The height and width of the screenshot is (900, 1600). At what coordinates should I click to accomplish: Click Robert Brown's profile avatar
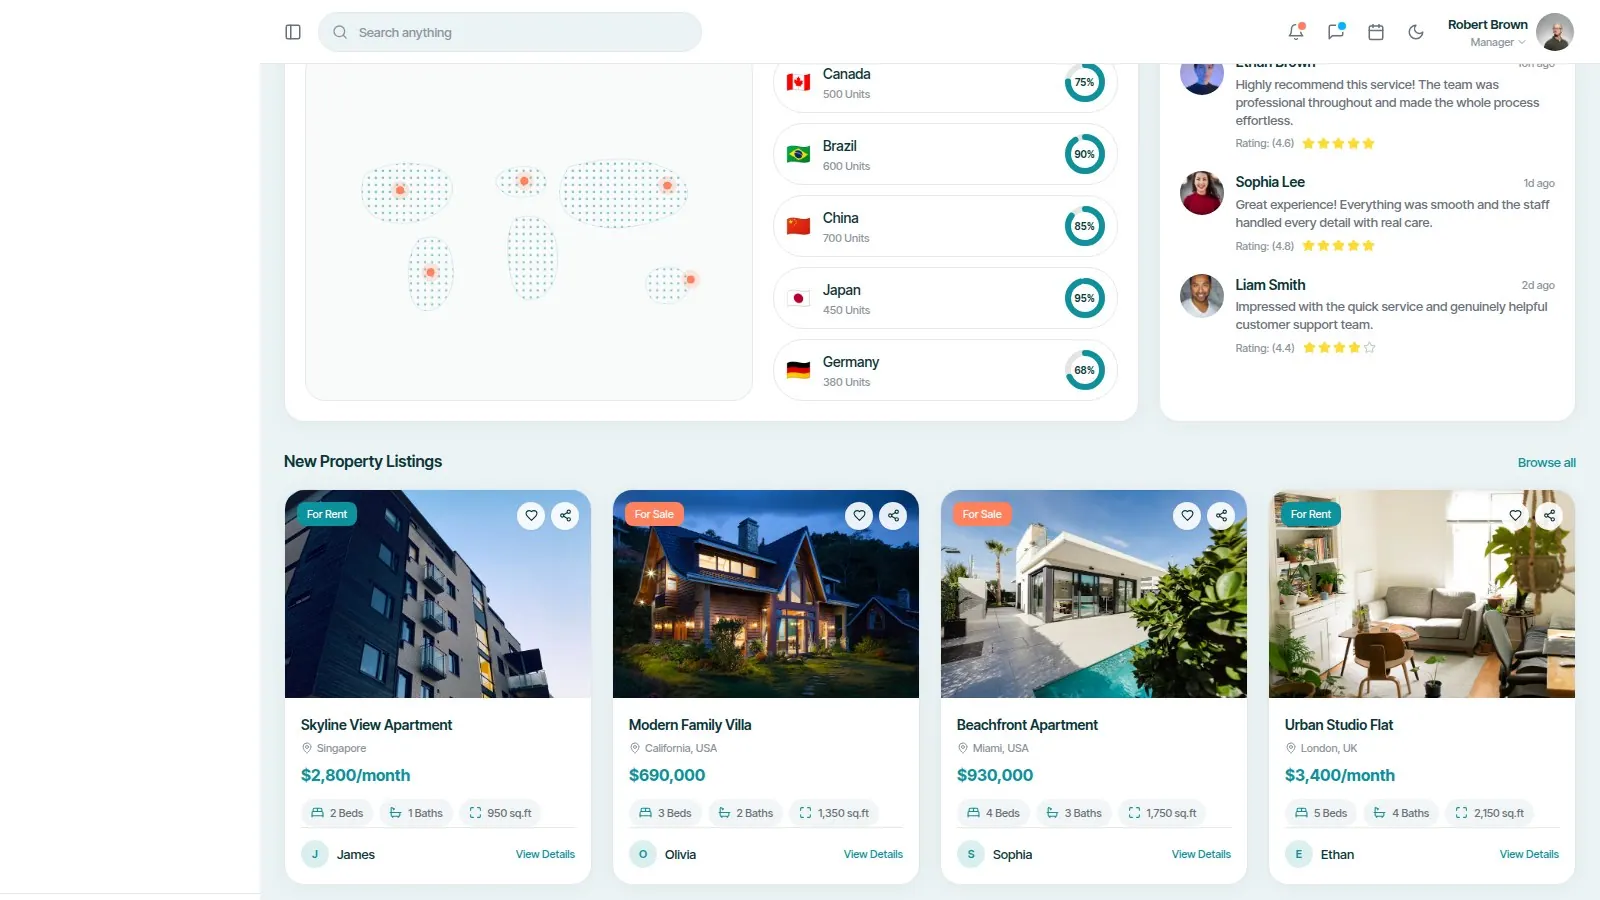pyautogui.click(x=1555, y=32)
